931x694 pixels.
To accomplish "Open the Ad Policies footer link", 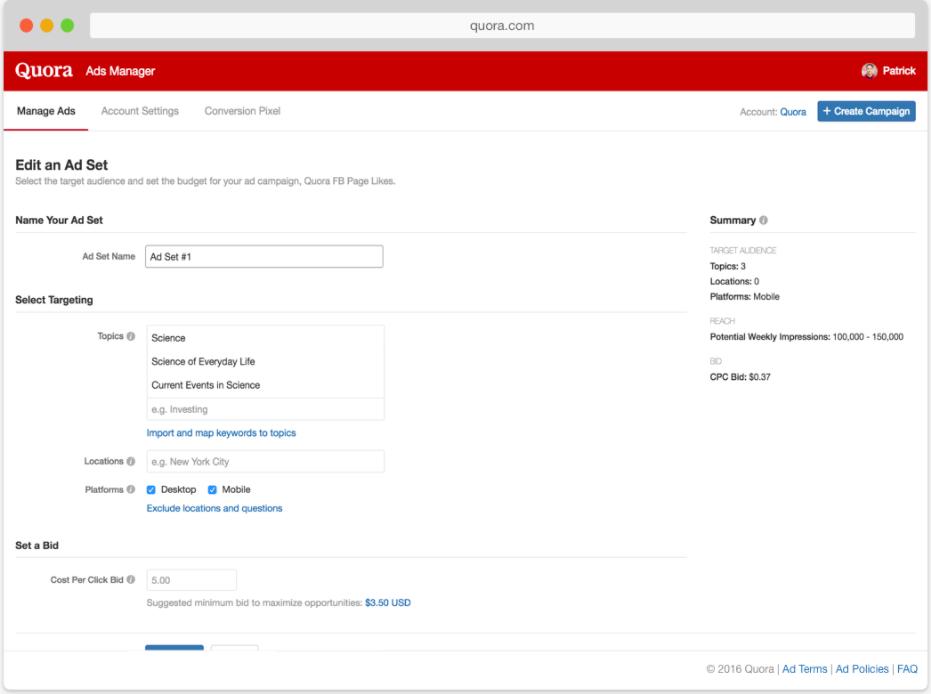I will (x=862, y=669).
